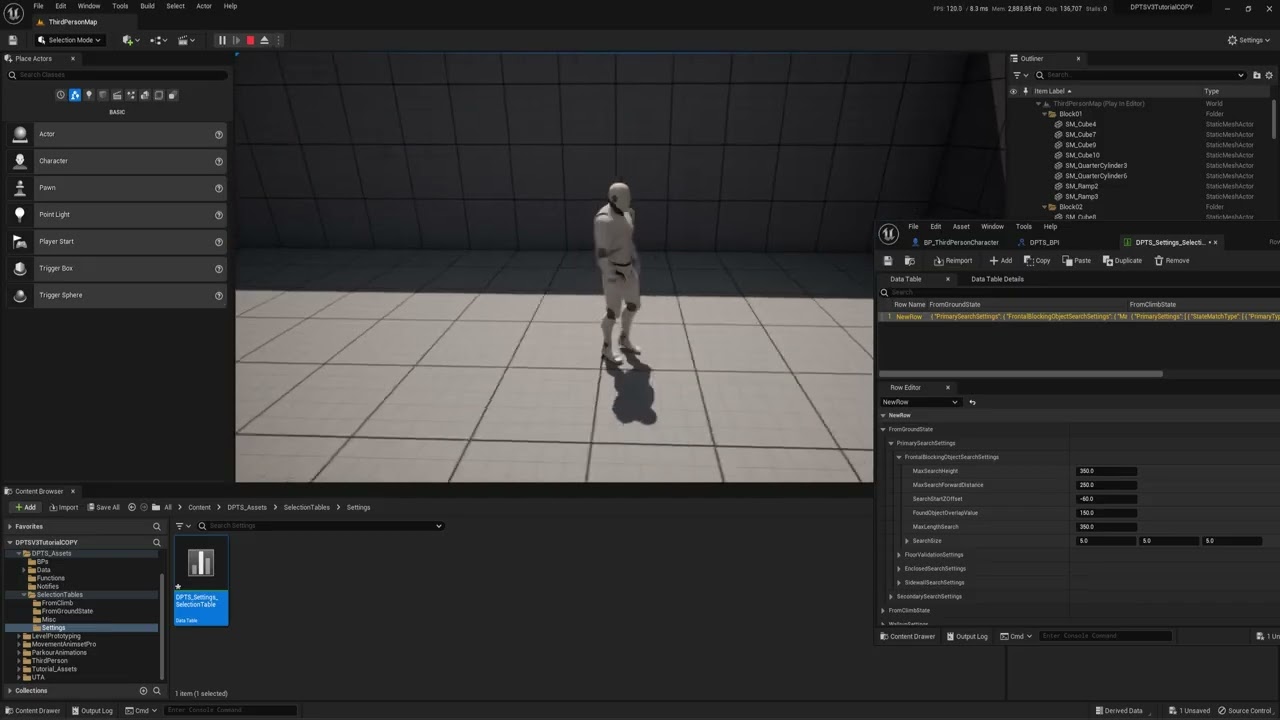
Task: Open the NewRow row selector dropdown
Action: [919, 402]
